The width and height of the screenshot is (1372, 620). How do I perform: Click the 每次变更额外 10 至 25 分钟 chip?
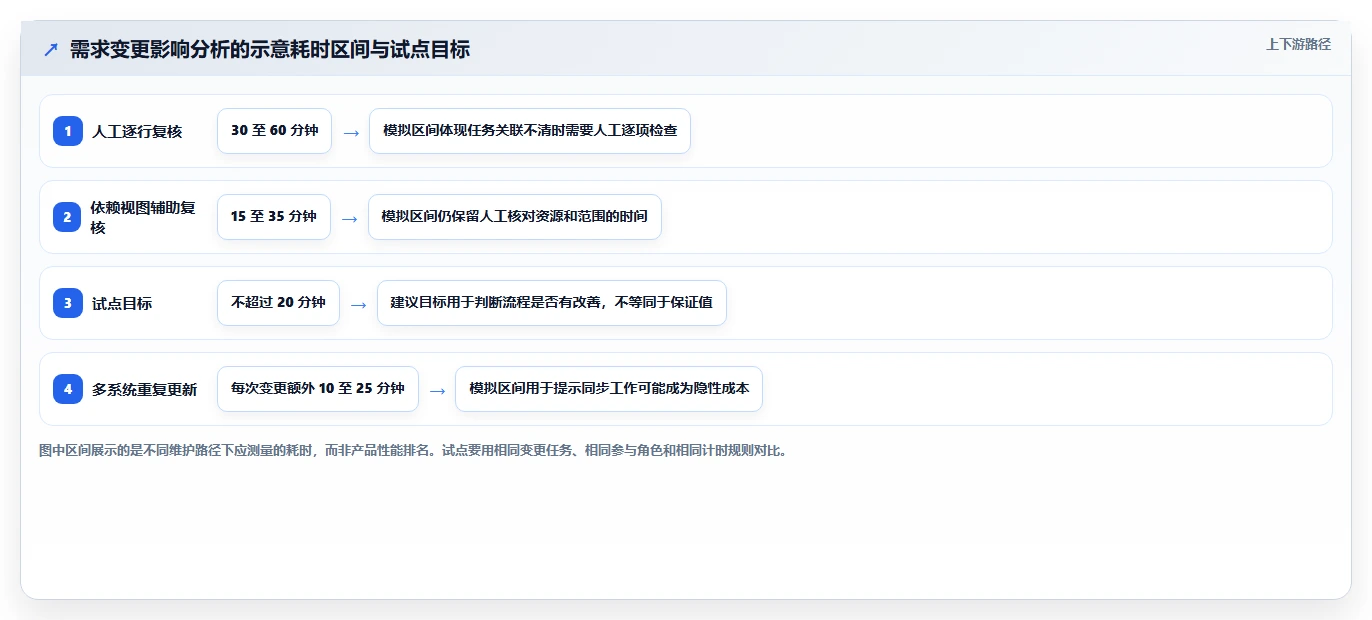click(318, 389)
